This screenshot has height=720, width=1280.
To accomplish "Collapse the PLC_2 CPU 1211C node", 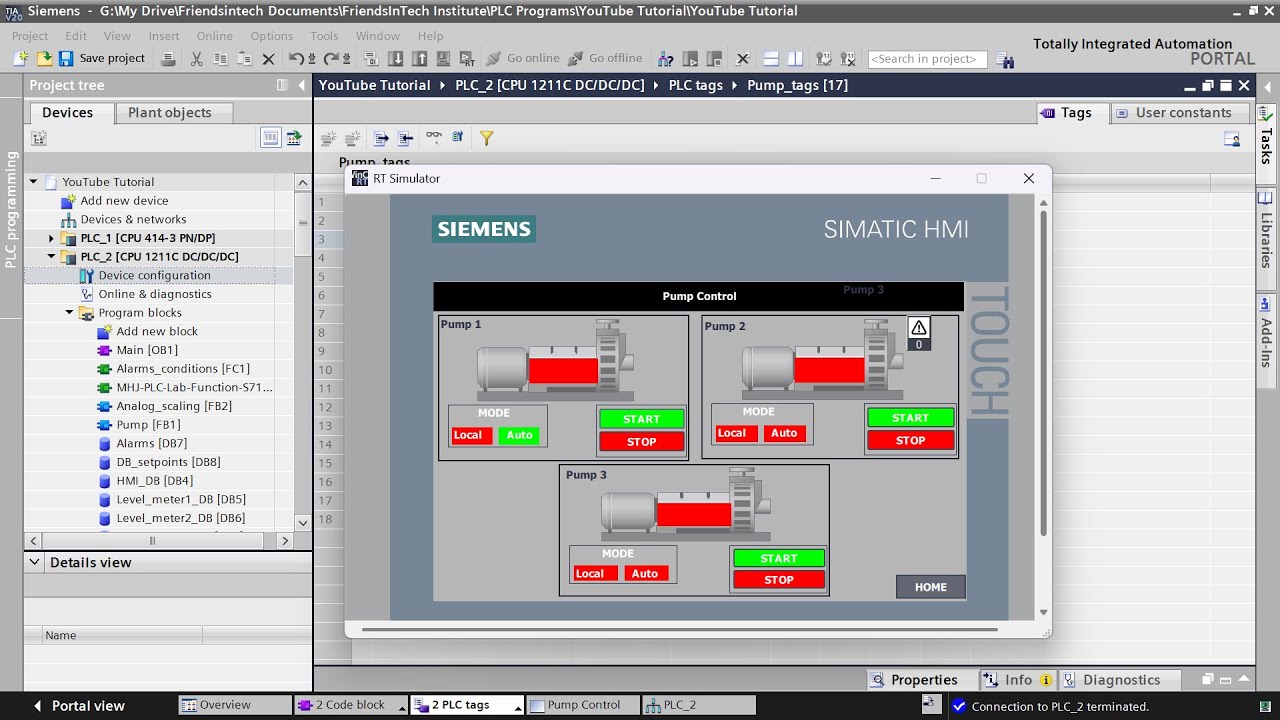I will 52,257.
